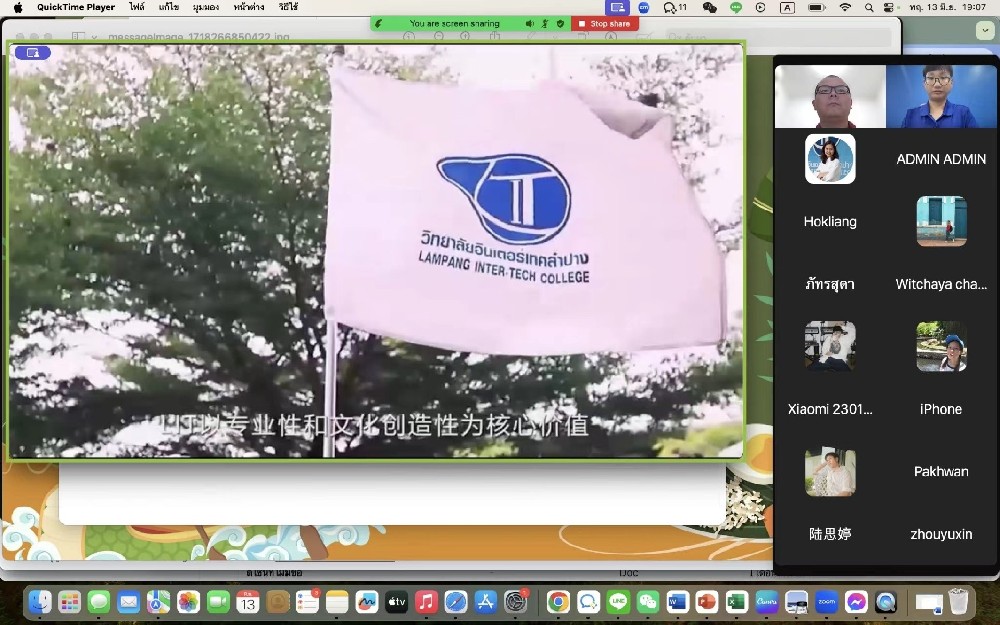Open the Trash in the Dock

pyautogui.click(x=959, y=601)
